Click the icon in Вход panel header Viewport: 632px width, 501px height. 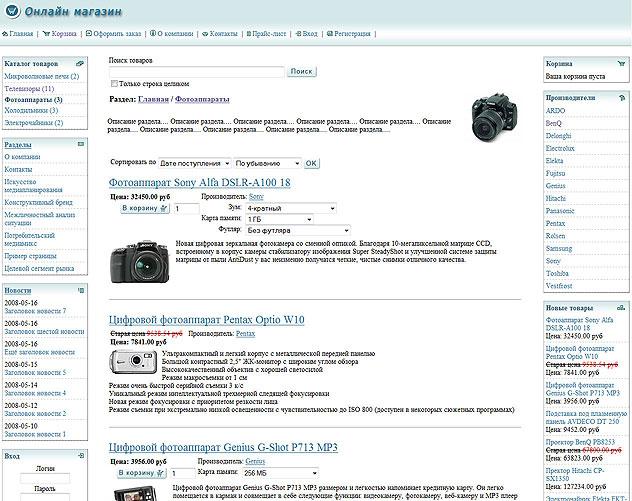[x=81, y=456]
